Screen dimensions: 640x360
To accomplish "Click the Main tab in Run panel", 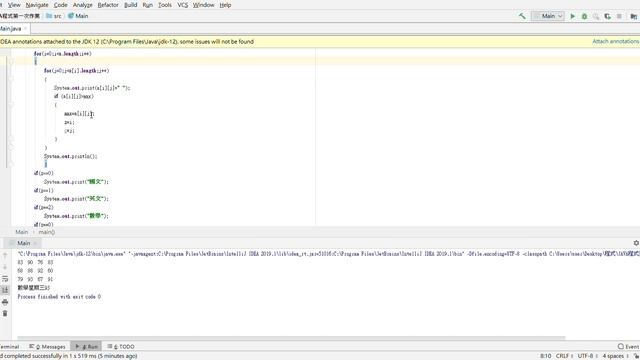I will tap(23, 243).
